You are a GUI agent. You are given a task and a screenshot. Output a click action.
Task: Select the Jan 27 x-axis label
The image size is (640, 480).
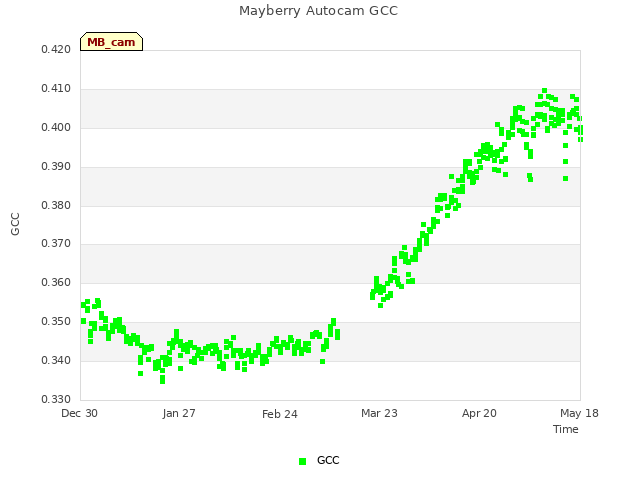click(179, 413)
